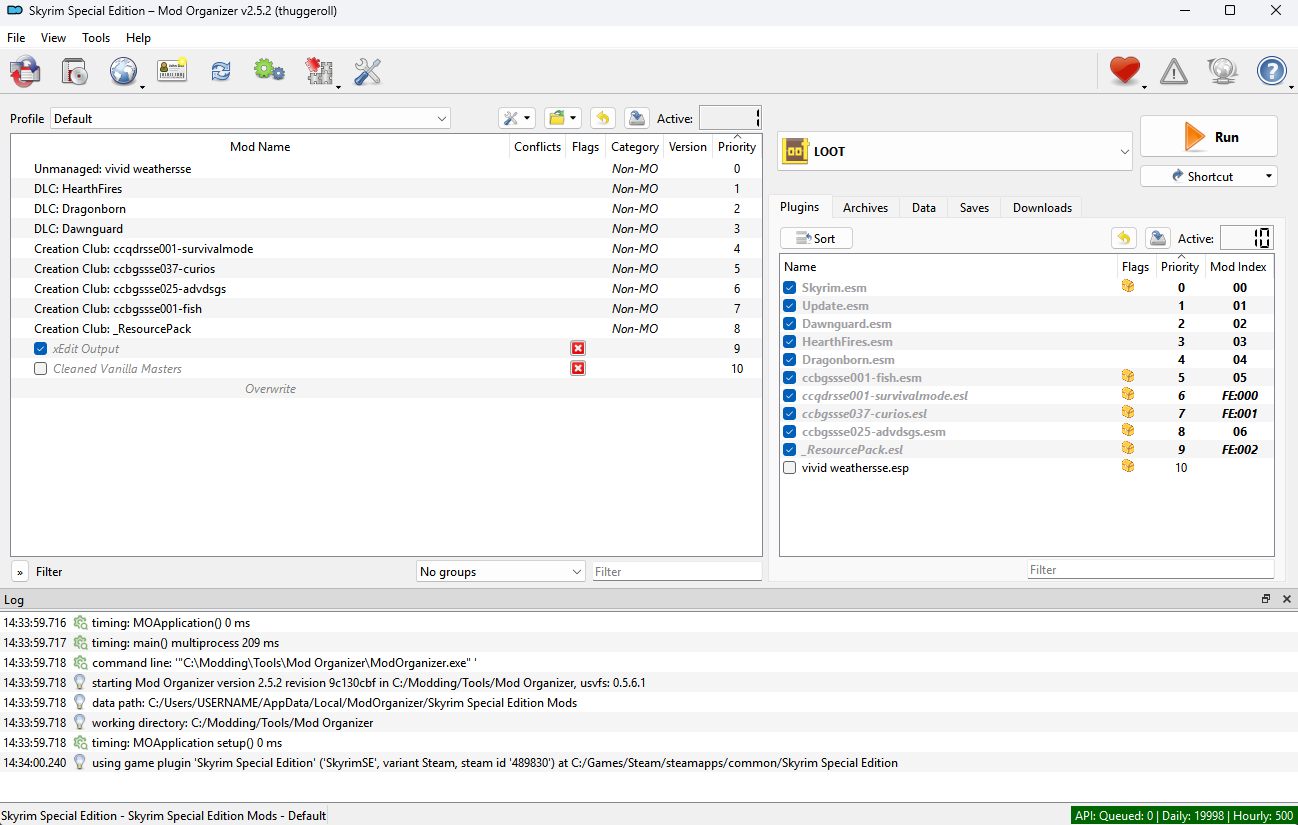Screen dimensions: 1298x825
Task: Open the Help menu
Action: (x=138, y=38)
